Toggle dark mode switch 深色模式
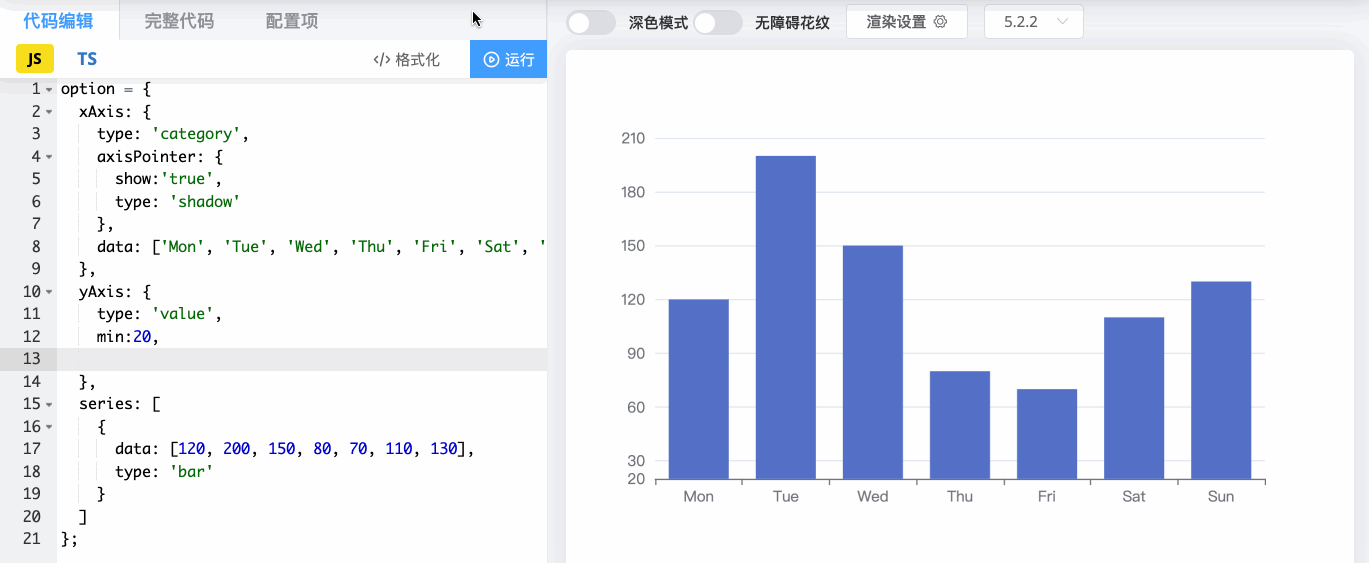The image size is (1369, 563). [x=591, y=22]
